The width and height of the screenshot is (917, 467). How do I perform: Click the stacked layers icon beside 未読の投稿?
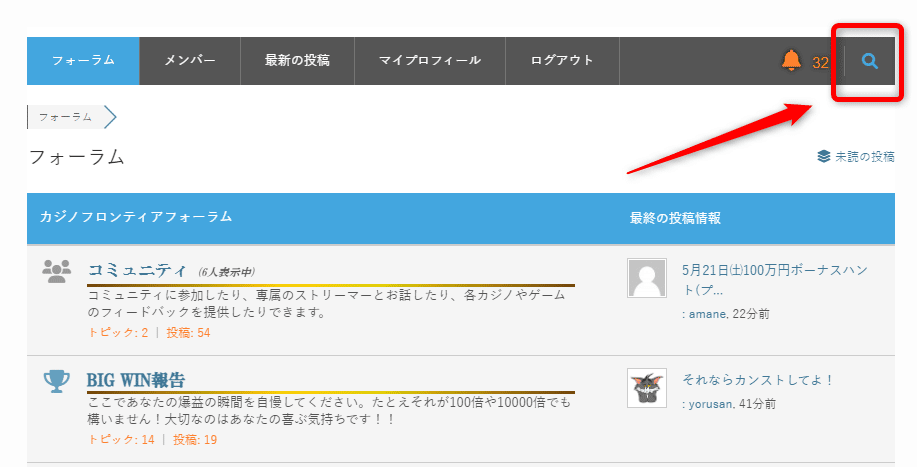[823, 156]
